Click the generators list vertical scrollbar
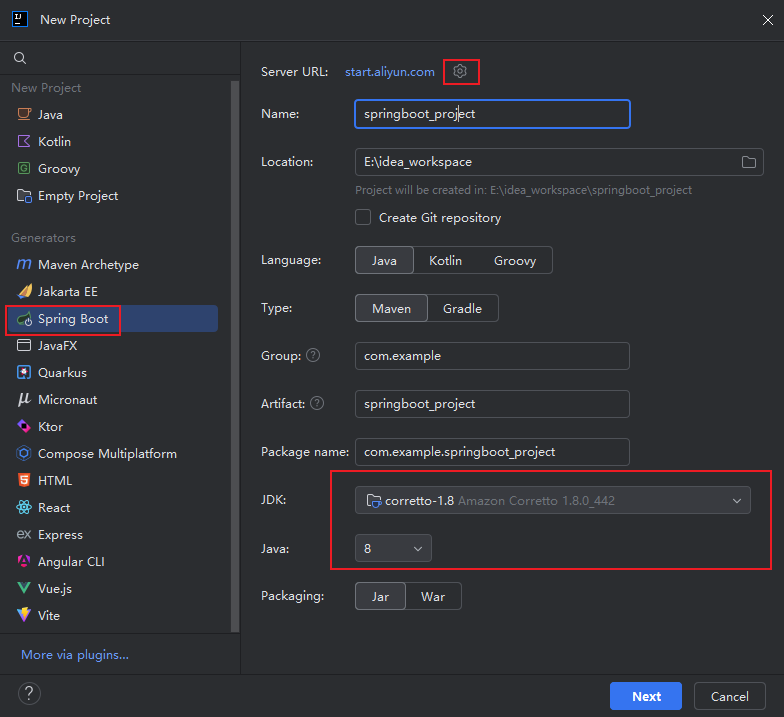 click(234, 356)
